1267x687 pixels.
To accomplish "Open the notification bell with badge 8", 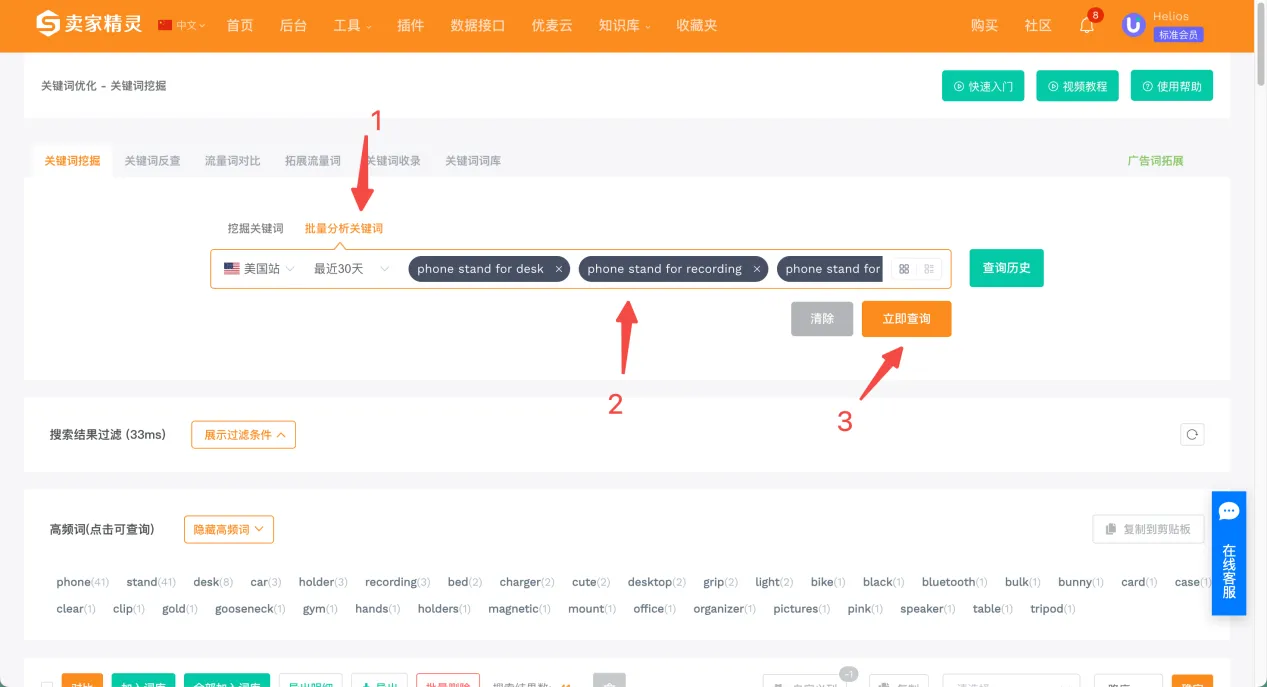I will tap(1087, 25).
